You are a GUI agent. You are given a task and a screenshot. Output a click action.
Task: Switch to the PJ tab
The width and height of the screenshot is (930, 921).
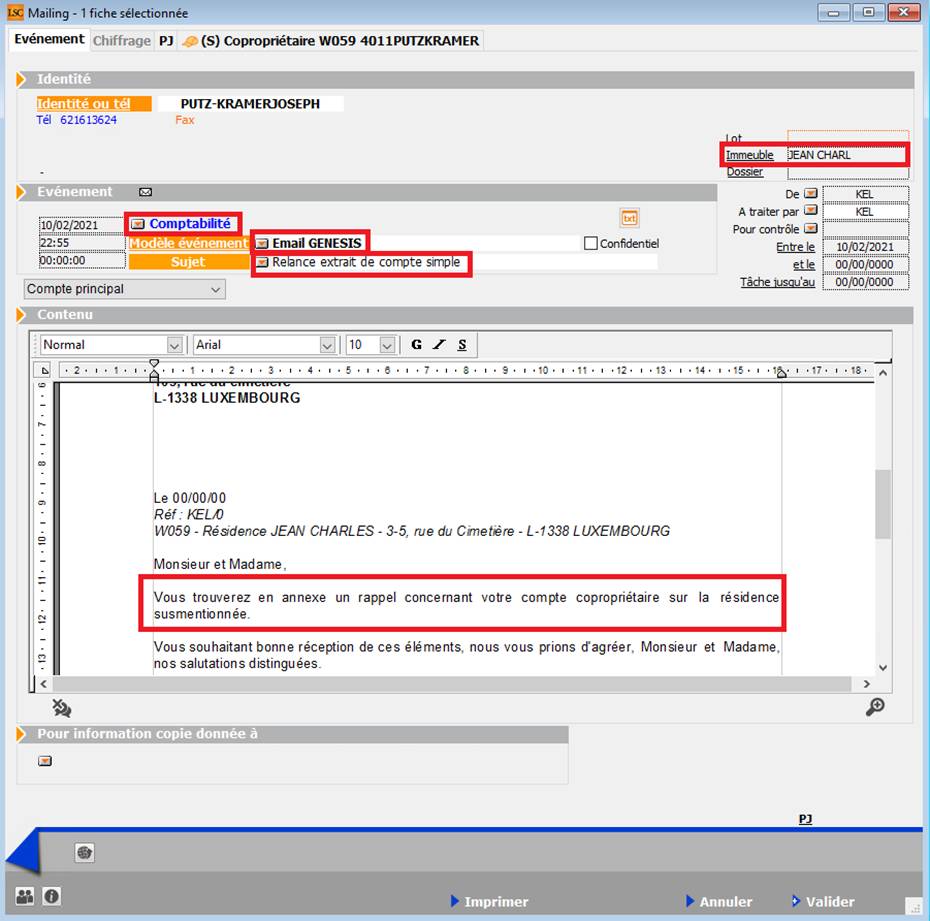166,41
